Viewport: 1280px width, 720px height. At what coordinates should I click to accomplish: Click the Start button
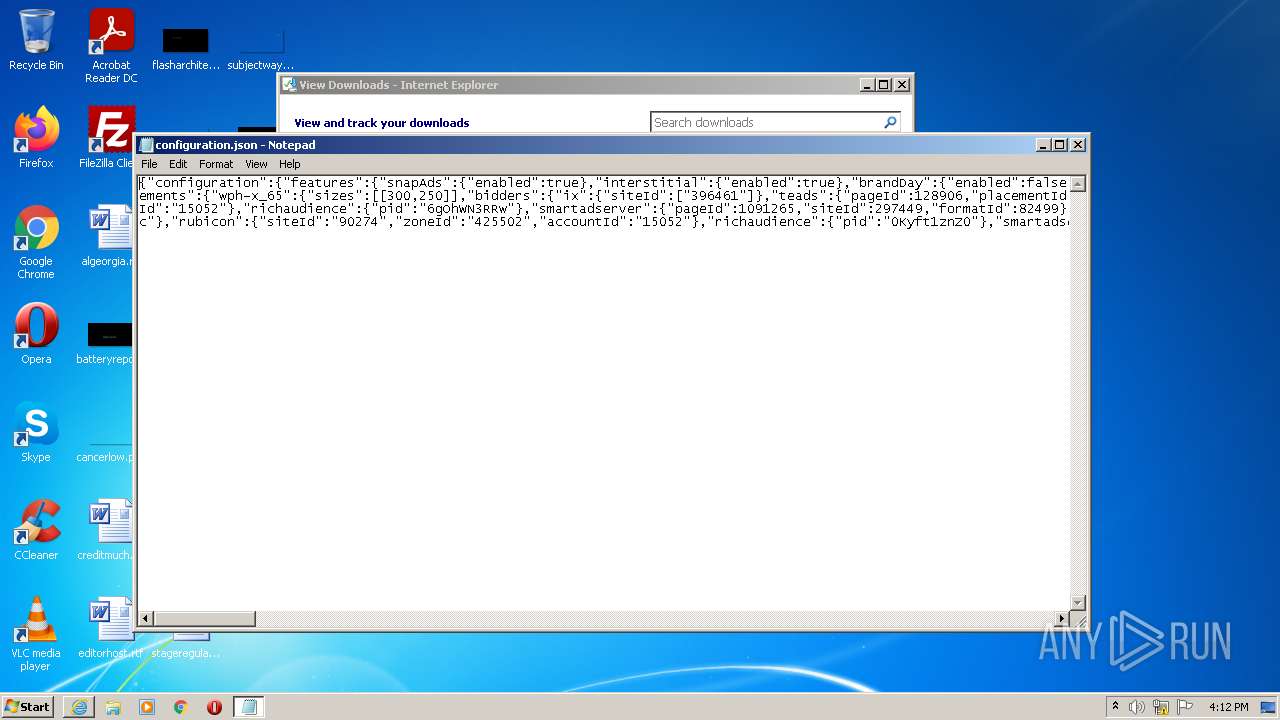pos(27,707)
